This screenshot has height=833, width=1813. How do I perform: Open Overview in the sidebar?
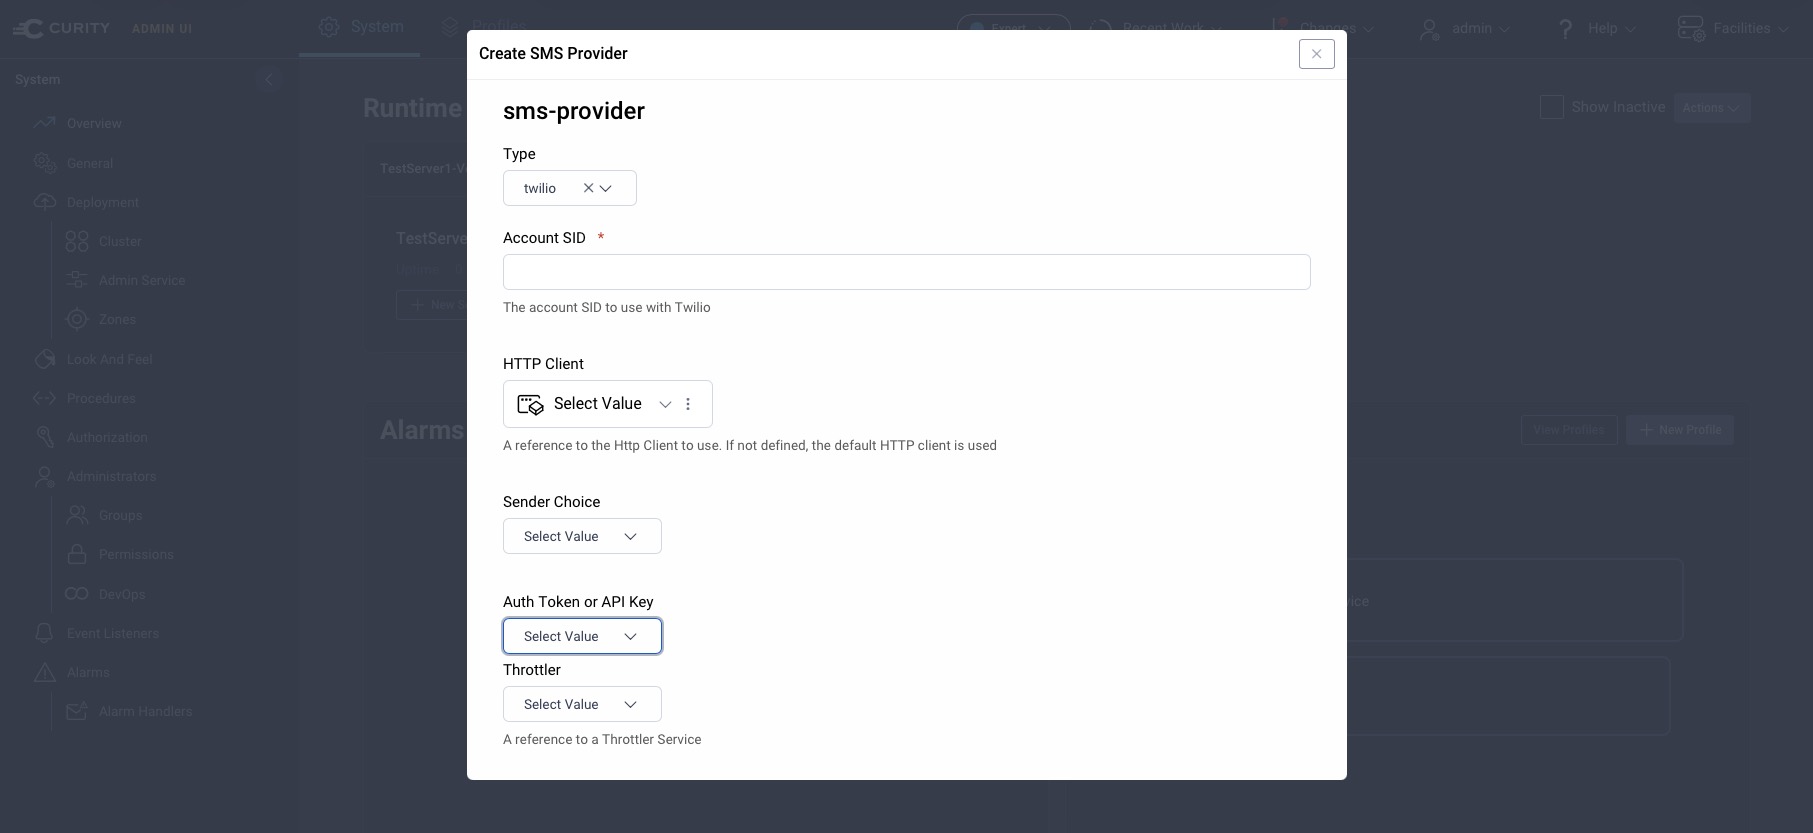coord(94,123)
